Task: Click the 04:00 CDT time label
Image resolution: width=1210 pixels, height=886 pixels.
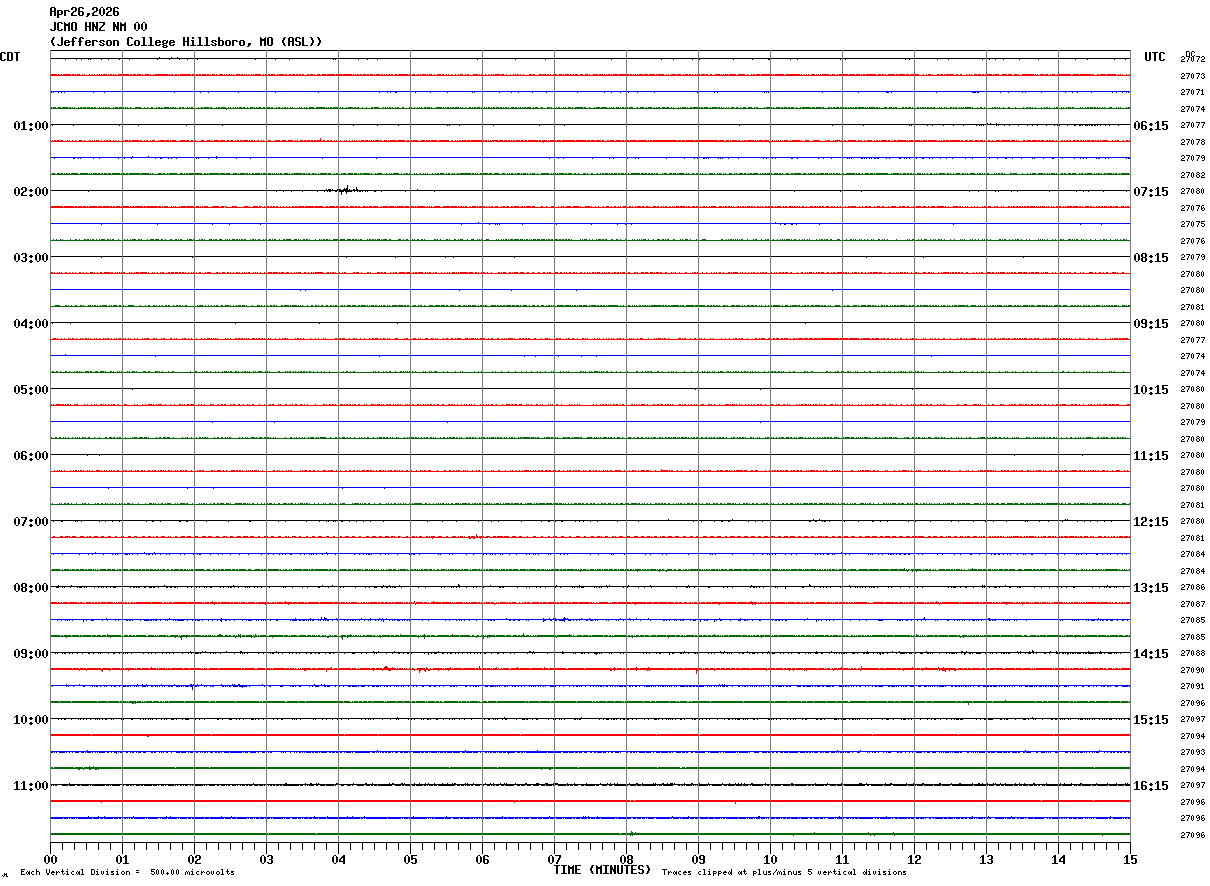Action: (31, 324)
